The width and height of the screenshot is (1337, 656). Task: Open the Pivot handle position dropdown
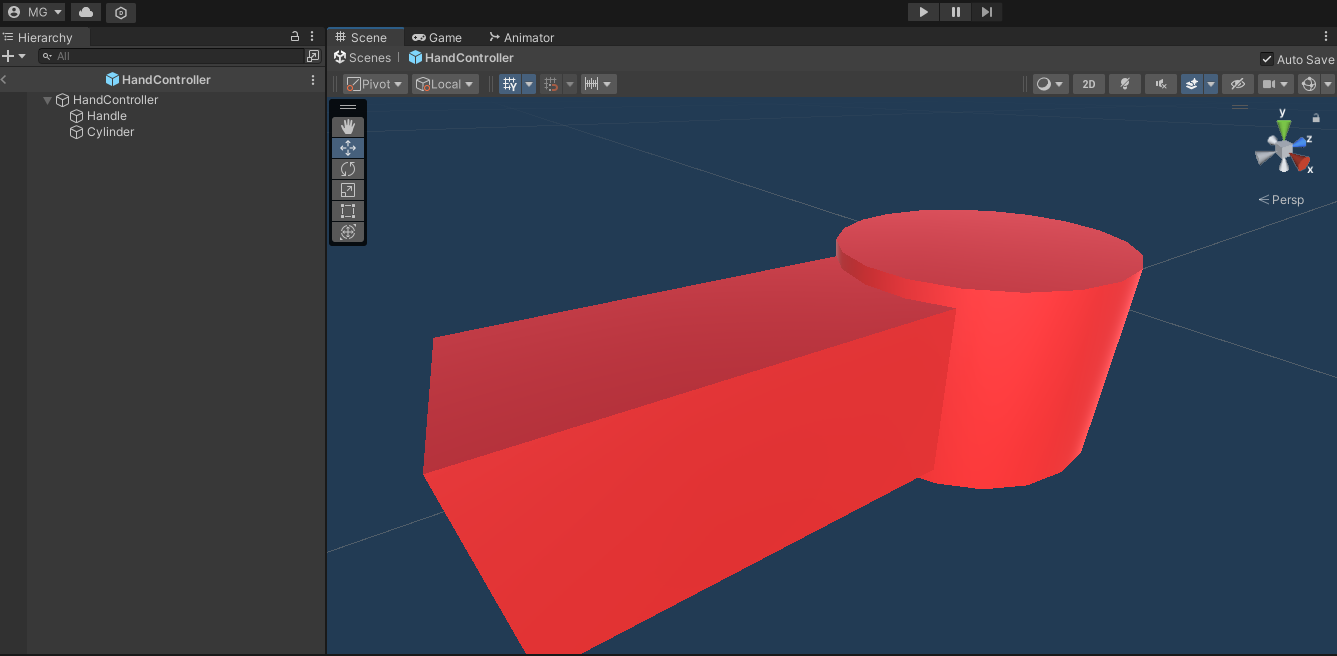[x=375, y=84]
